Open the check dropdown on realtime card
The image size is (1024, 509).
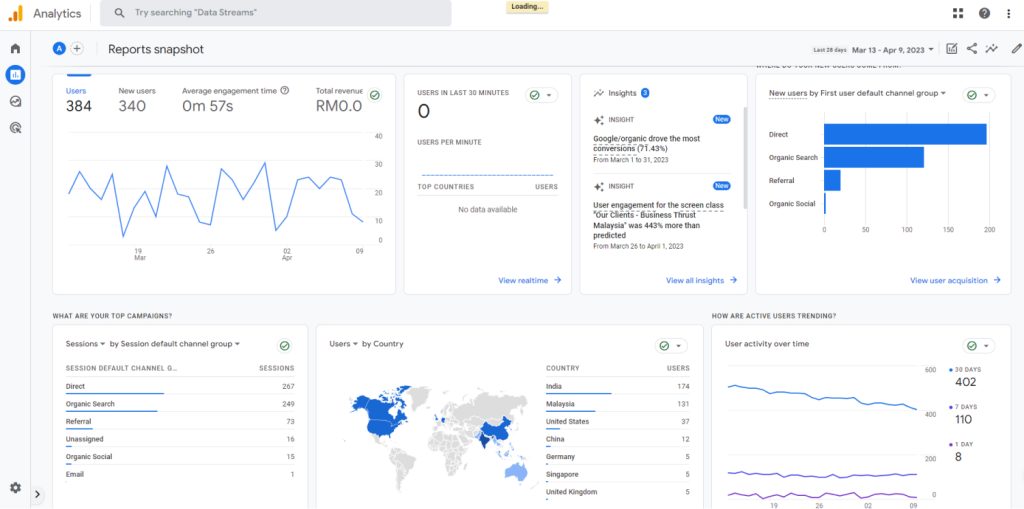pyautogui.click(x=542, y=95)
